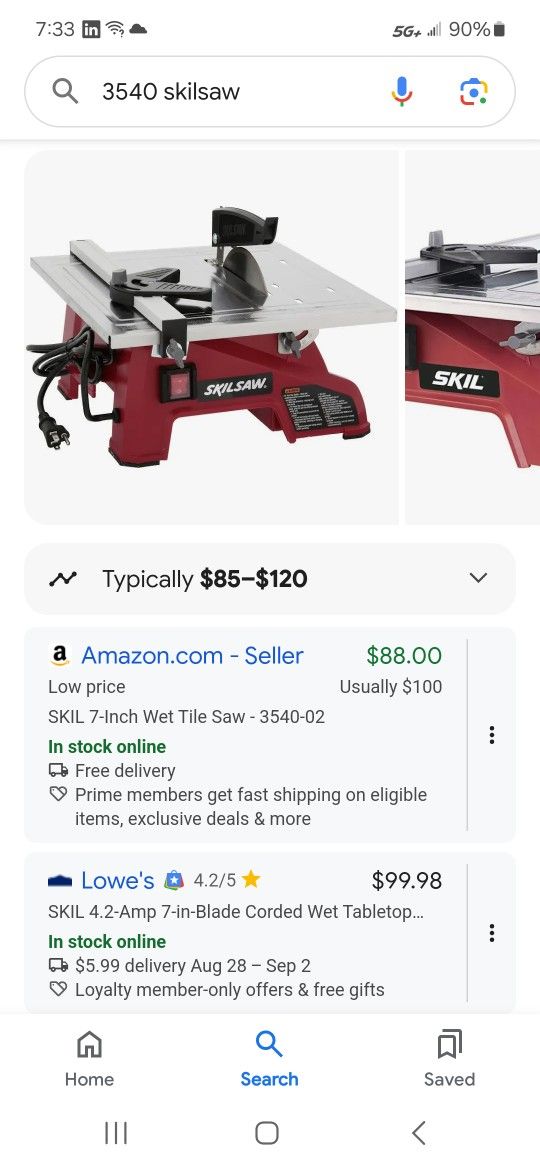Open the Amazon.com - Seller link
This screenshot has height=1170, width=540.
click(192, 655)
